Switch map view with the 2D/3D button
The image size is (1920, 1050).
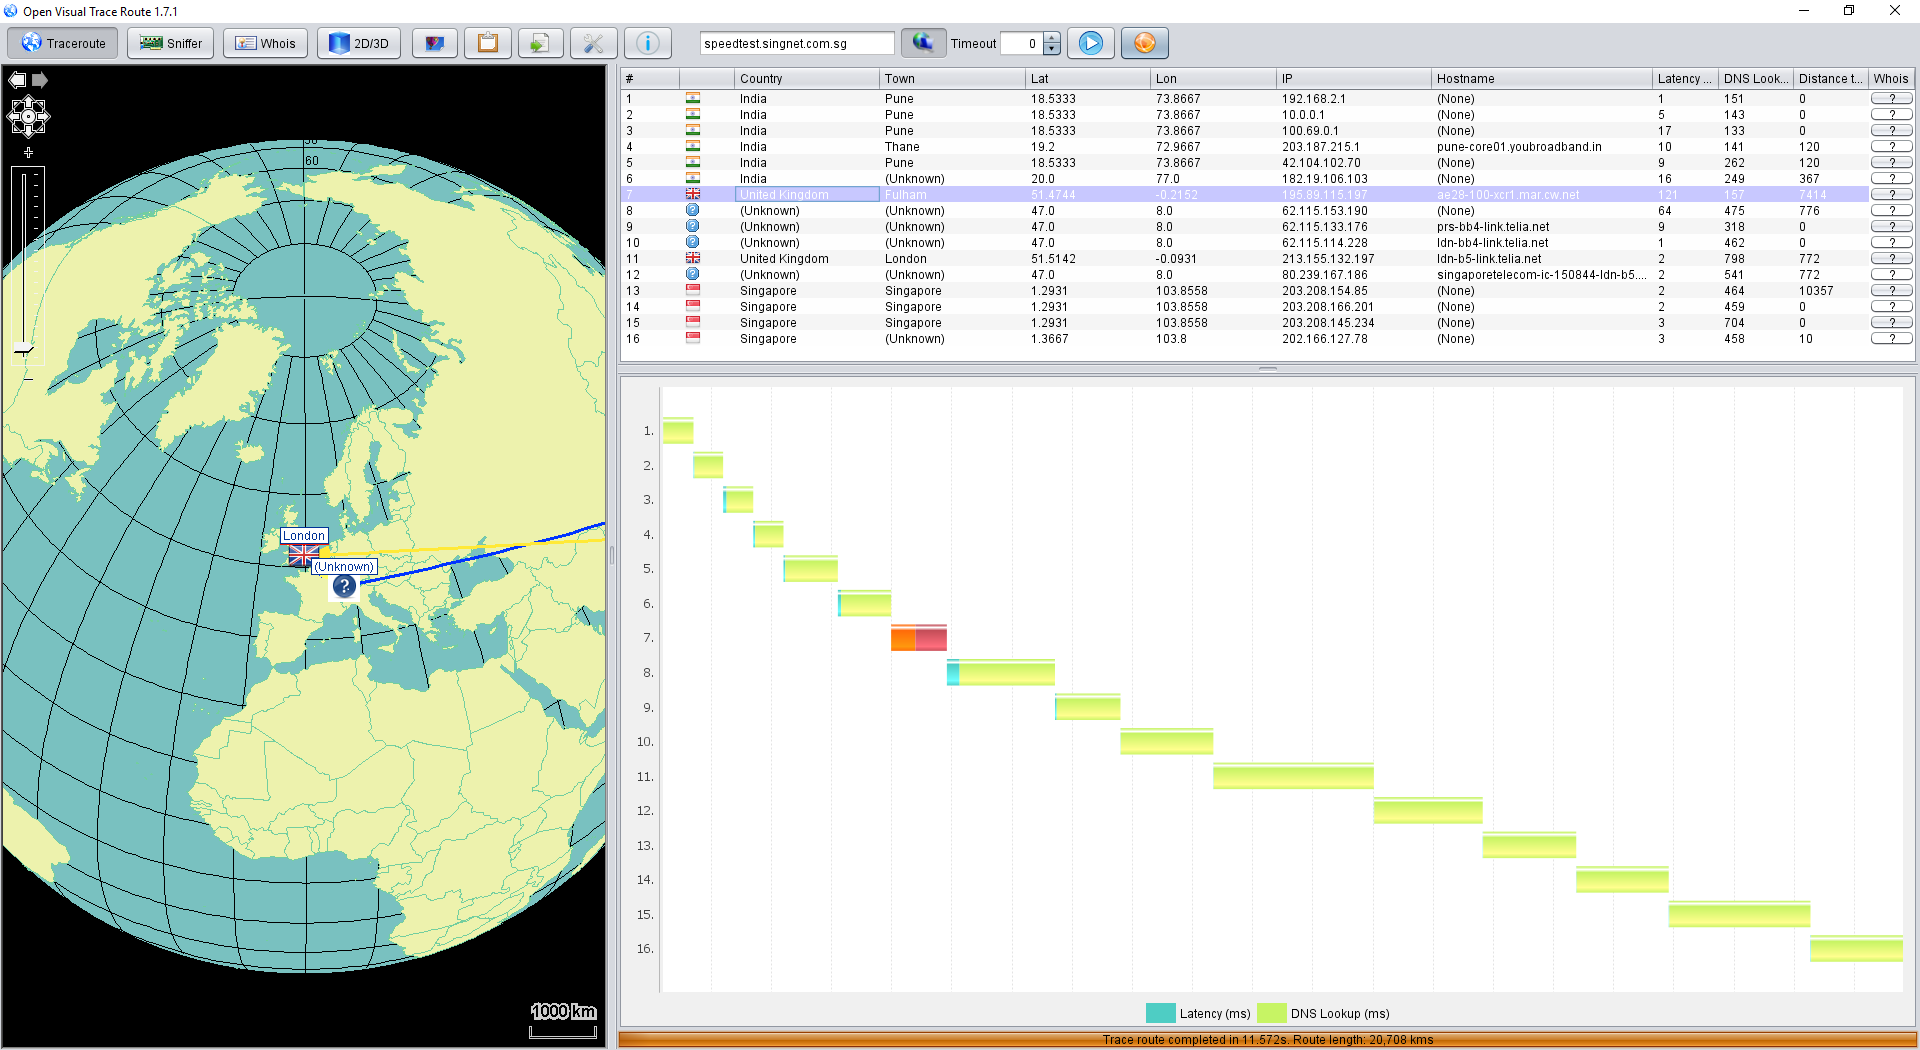359,43
